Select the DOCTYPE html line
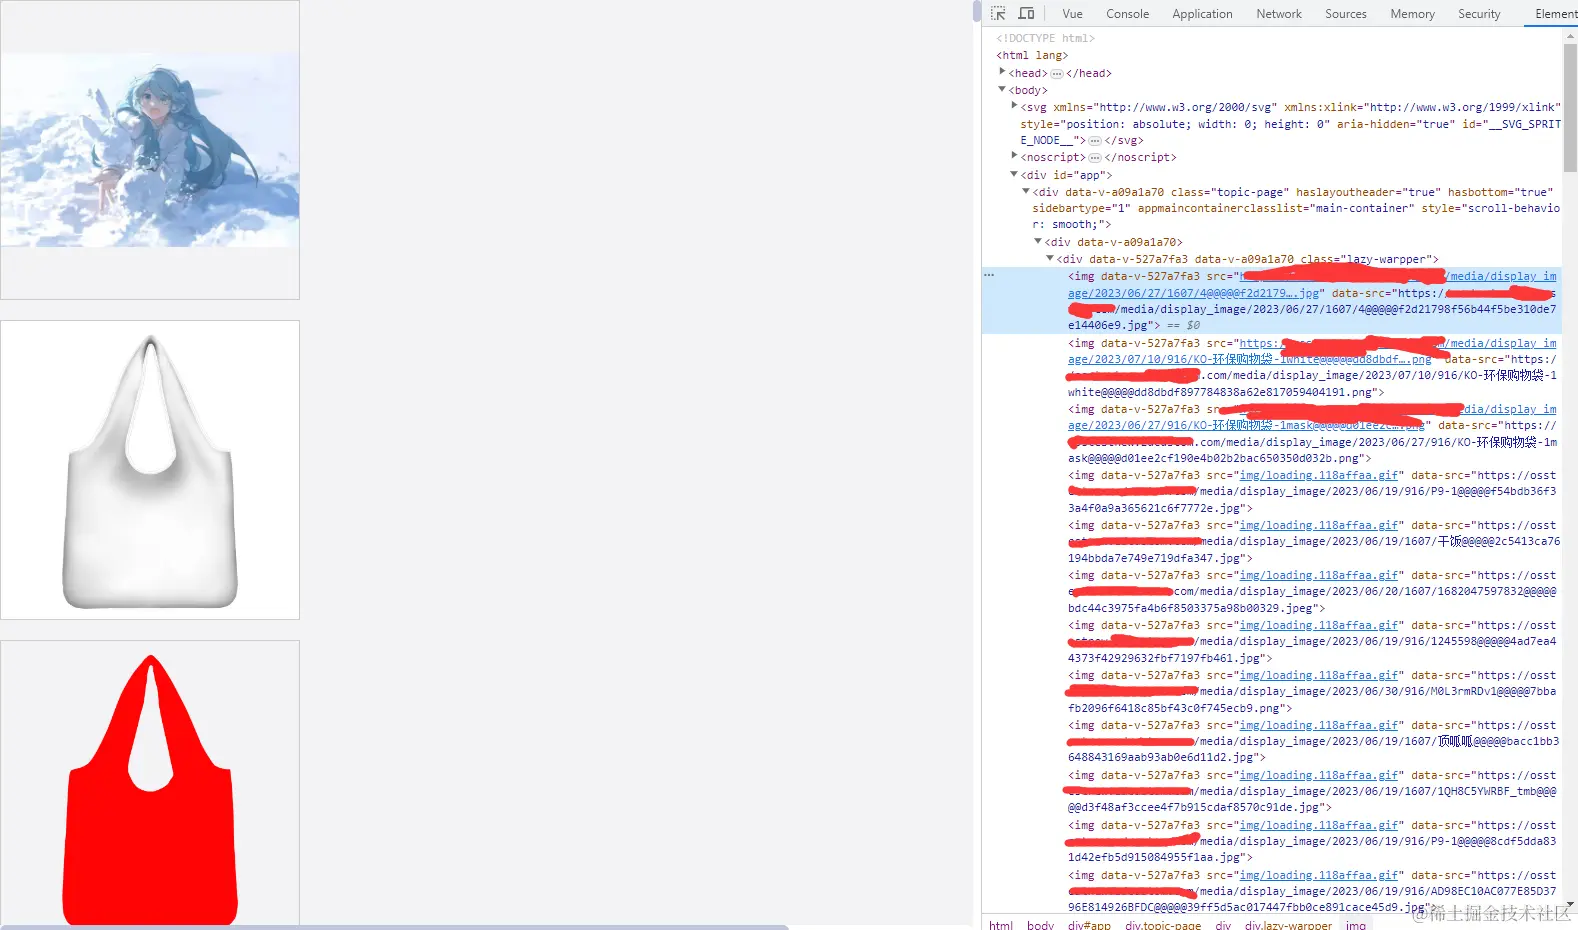The image size is (1578, 930). (x=1045, y=38)
